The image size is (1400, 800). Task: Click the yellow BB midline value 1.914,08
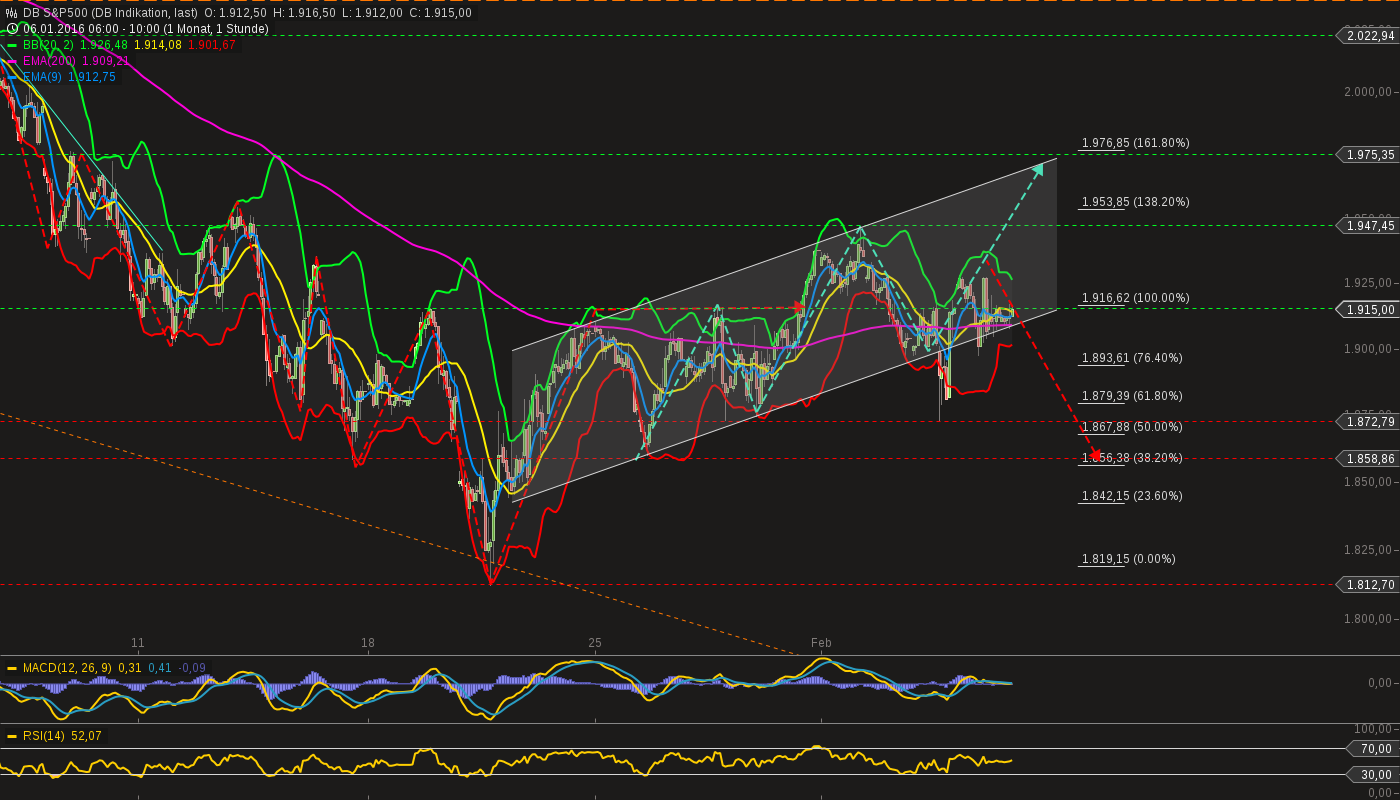[157, 45]
